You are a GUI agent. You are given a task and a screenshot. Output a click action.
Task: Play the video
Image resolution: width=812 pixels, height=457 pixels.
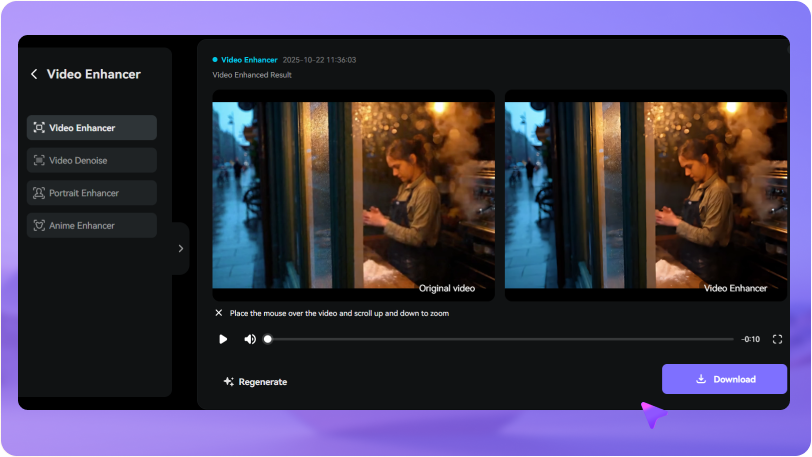[x=223, y=339]
